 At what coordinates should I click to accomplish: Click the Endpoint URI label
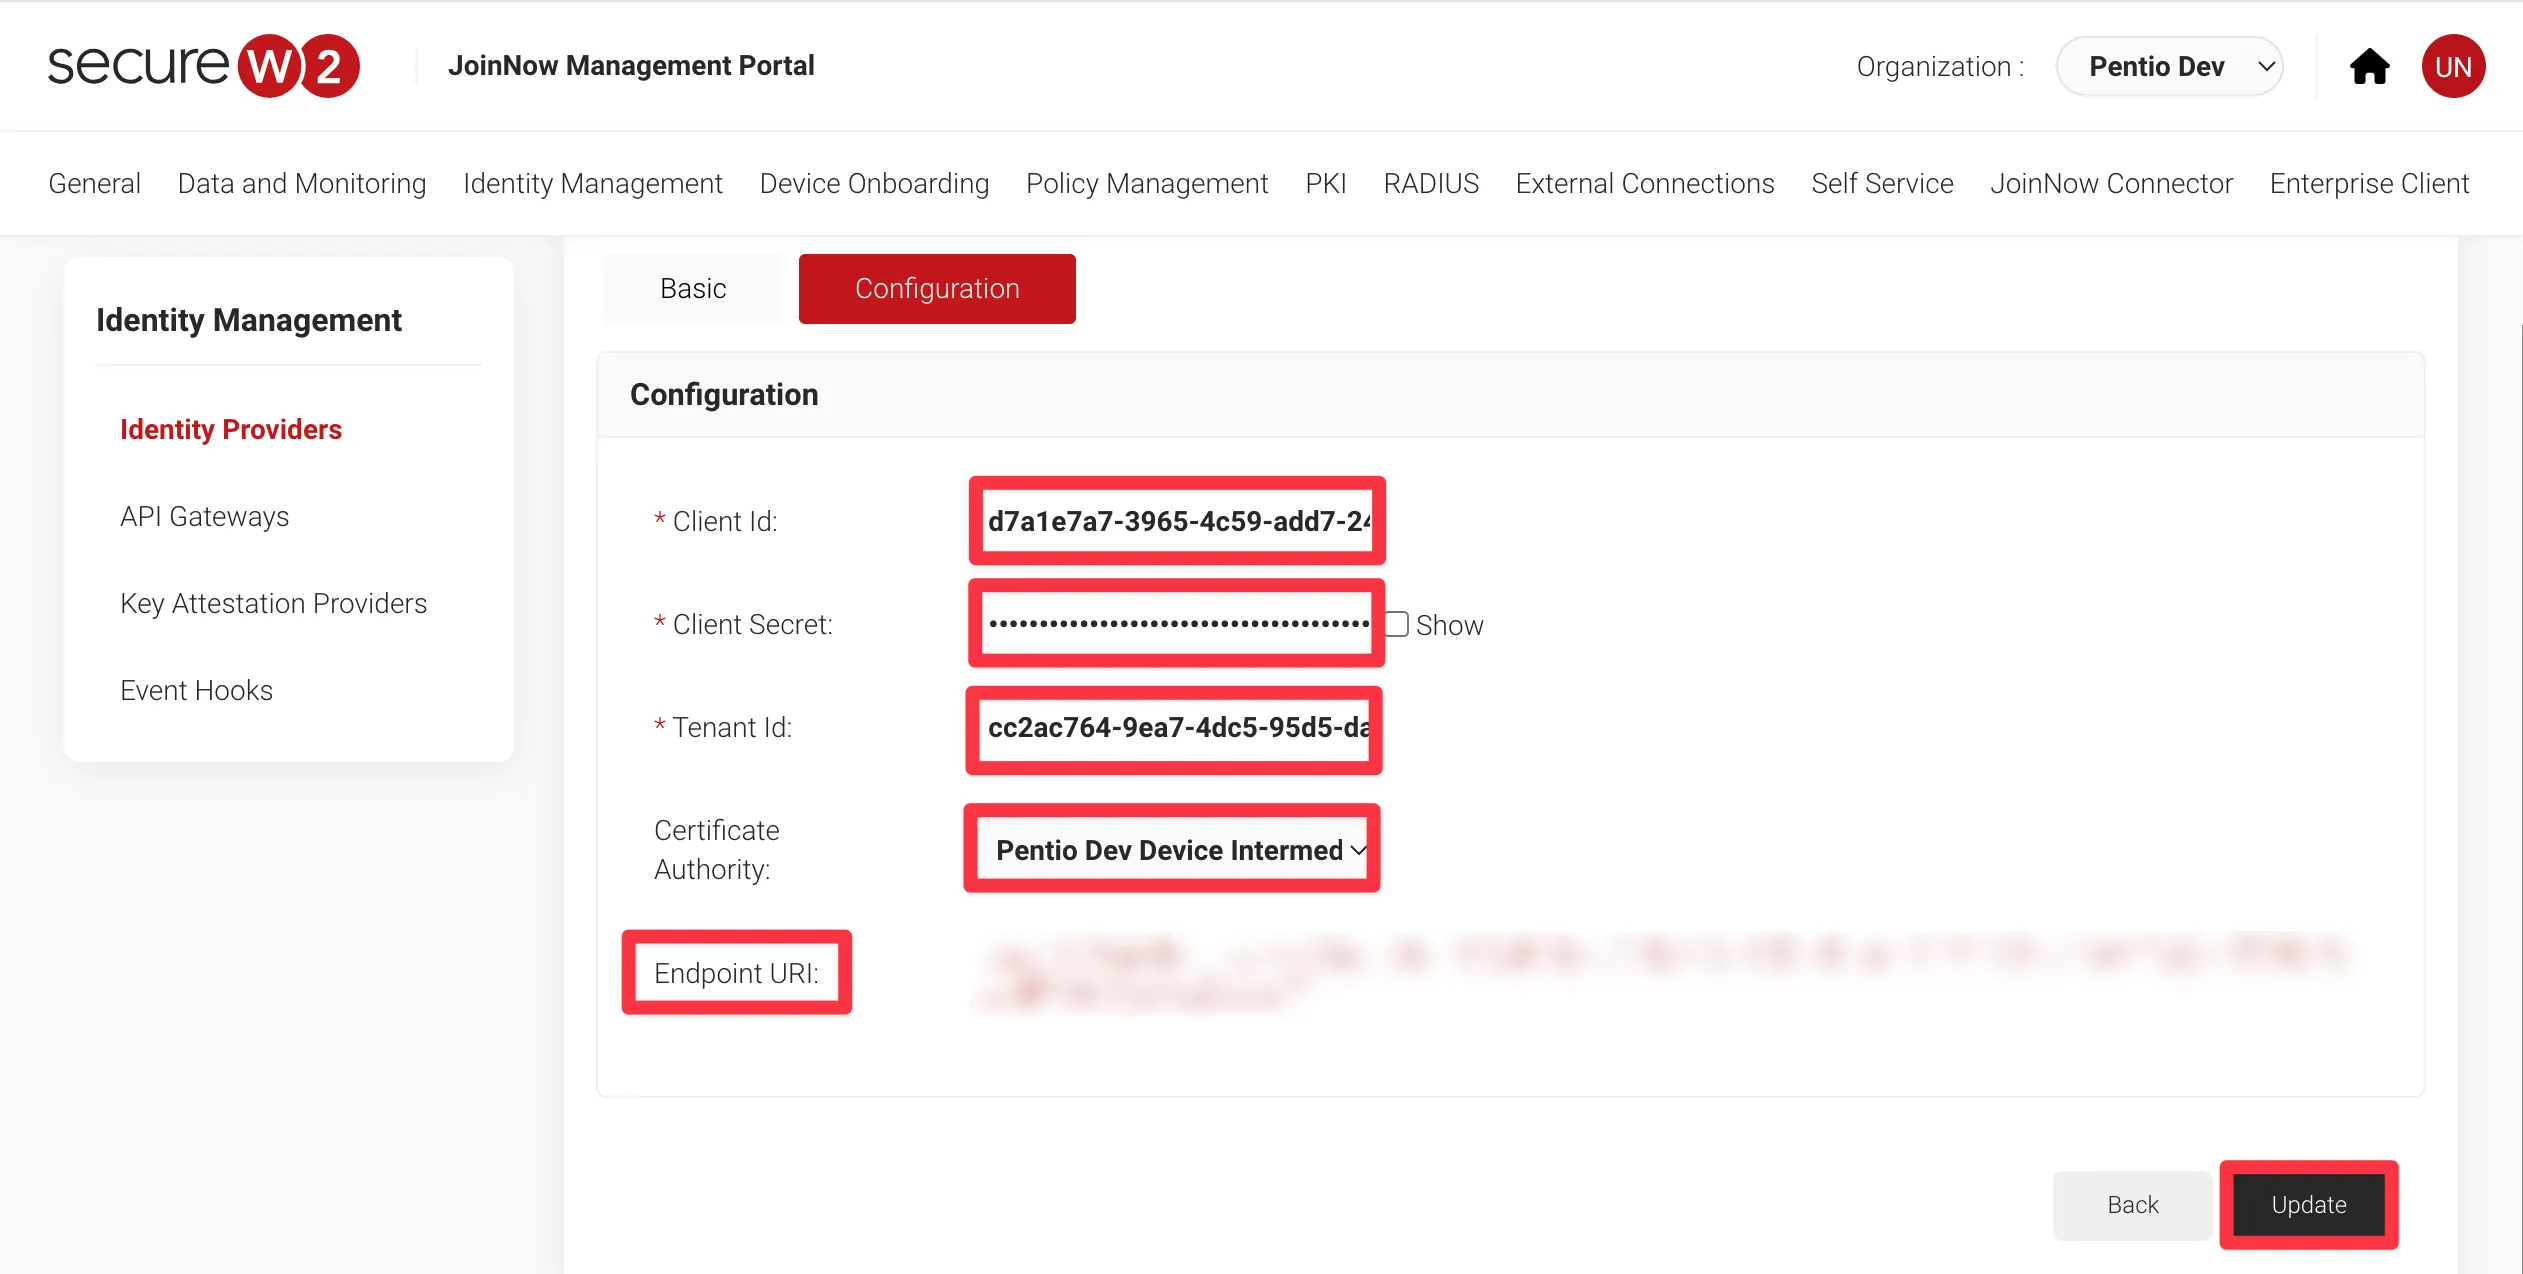click(736, 973)
